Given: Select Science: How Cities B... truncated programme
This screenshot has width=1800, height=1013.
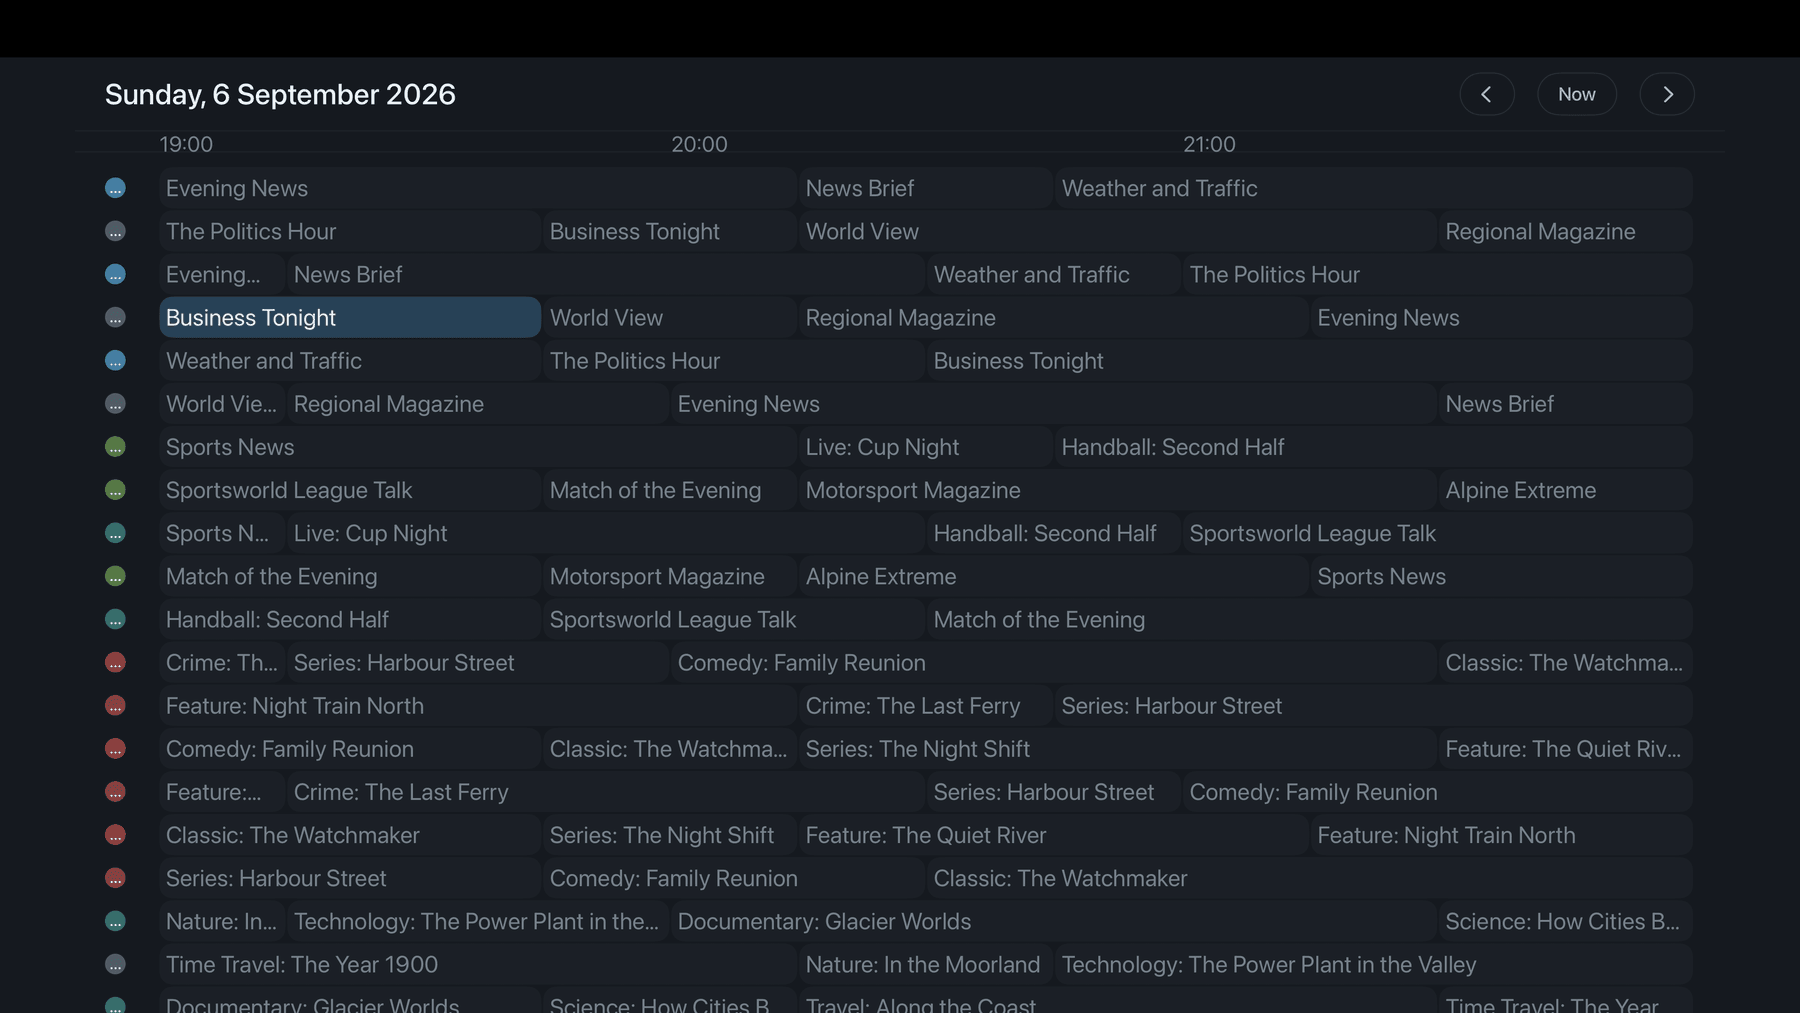Looking at the screenshot, I should 1566,921.
